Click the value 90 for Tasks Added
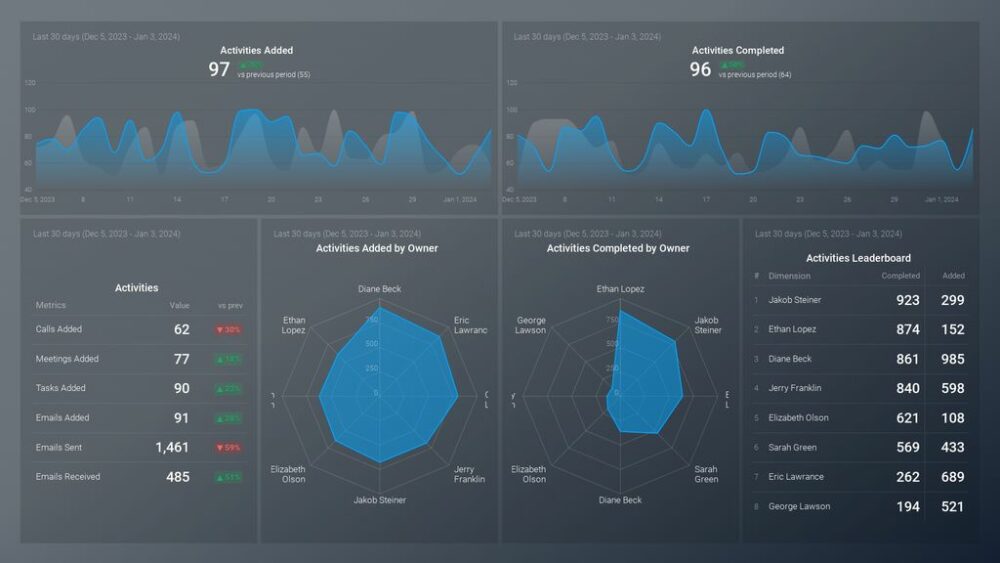 coord(182,388)
